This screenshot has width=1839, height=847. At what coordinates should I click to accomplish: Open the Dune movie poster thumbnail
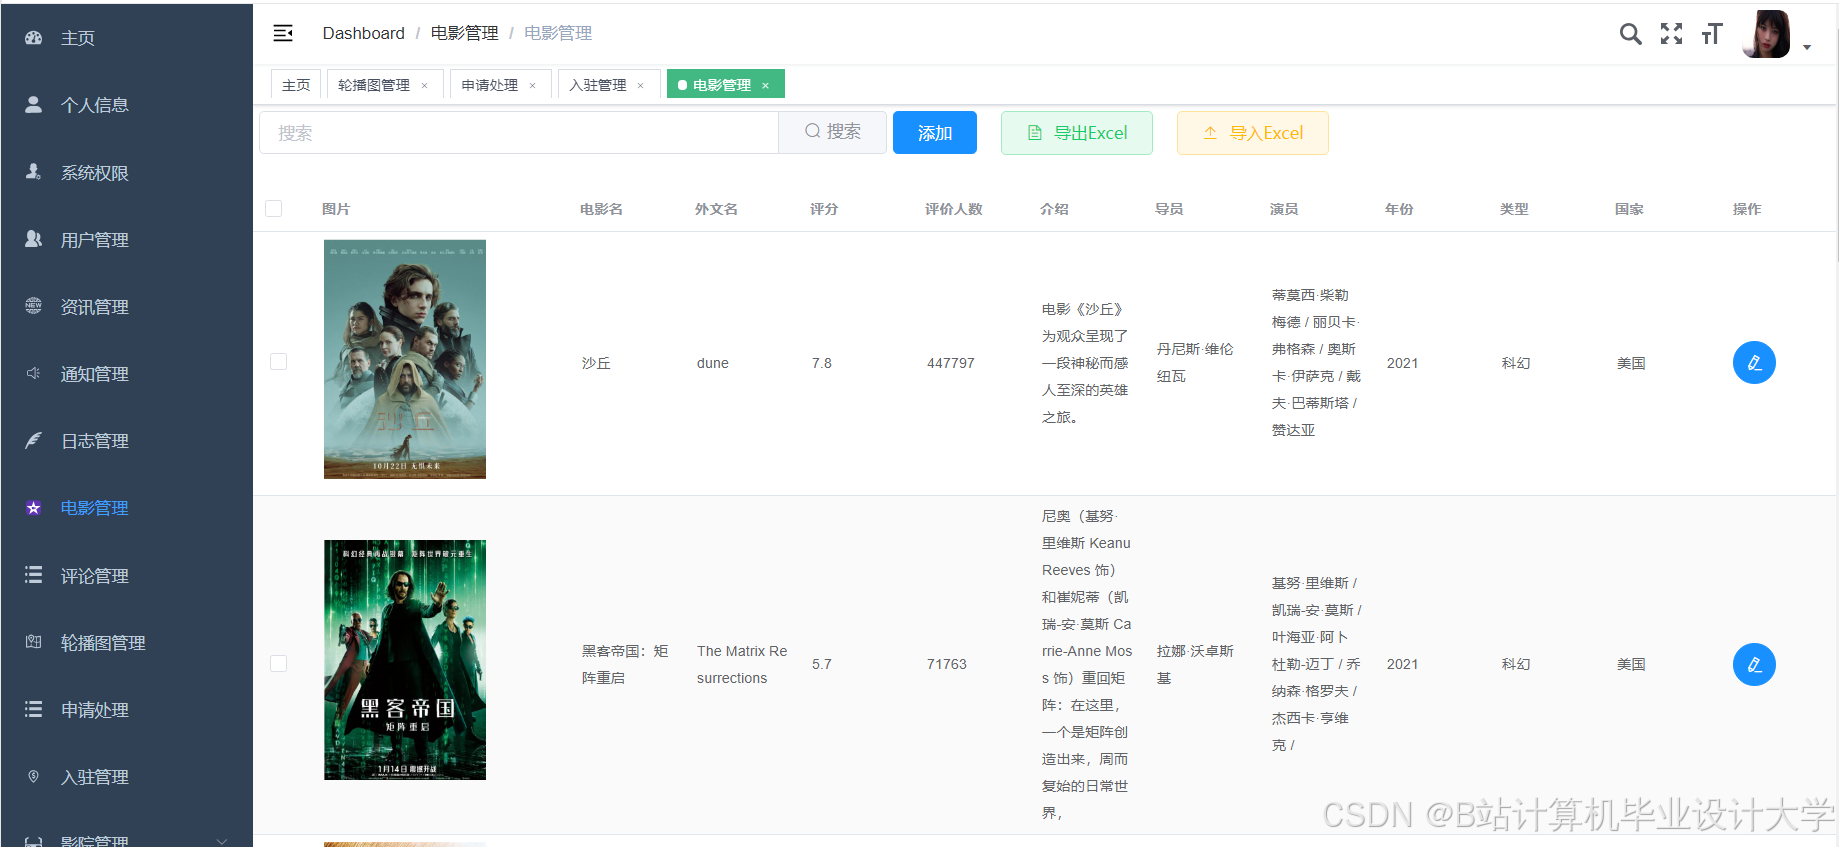(x=405, y=359)
